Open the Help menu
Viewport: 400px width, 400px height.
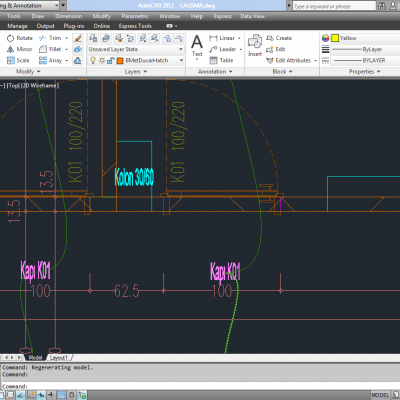(197, 16)
